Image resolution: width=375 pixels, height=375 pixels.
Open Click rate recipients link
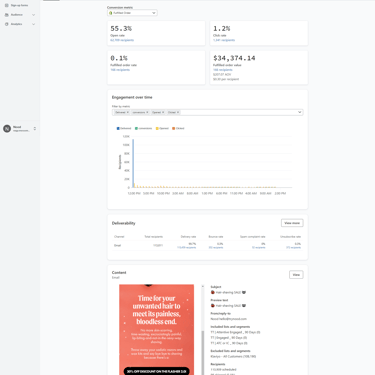(x=224, y=40)
